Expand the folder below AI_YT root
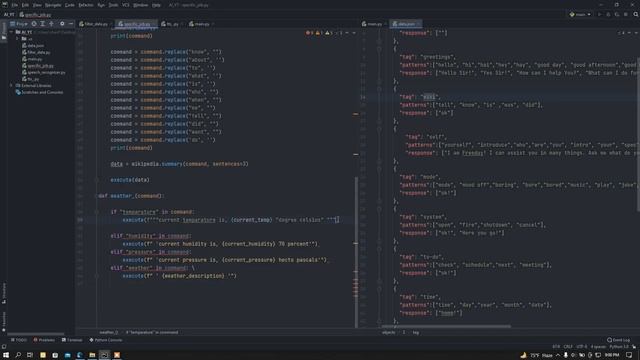 coord(18,39)
